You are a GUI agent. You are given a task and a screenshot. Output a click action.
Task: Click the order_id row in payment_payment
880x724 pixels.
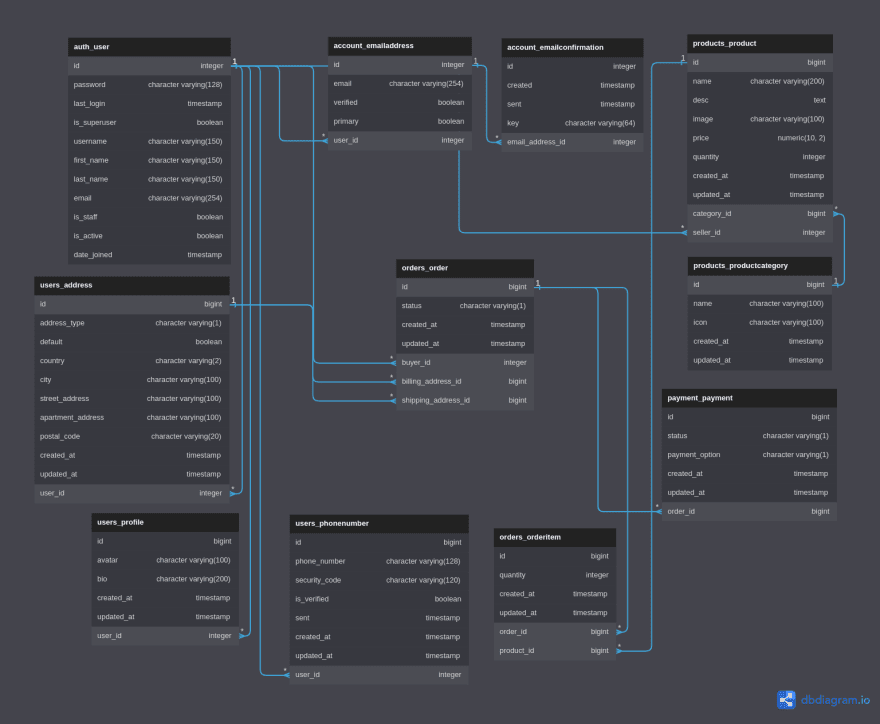pos(749,512)
